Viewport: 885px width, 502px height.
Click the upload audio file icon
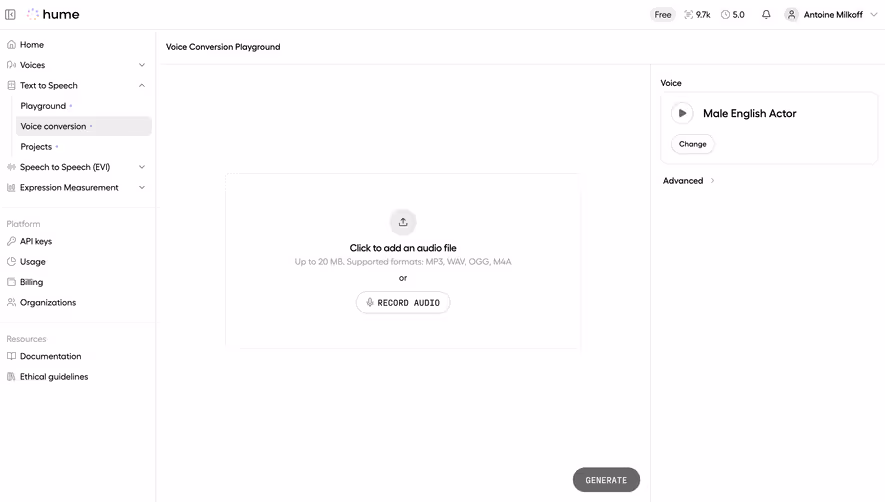coord(403,222)
